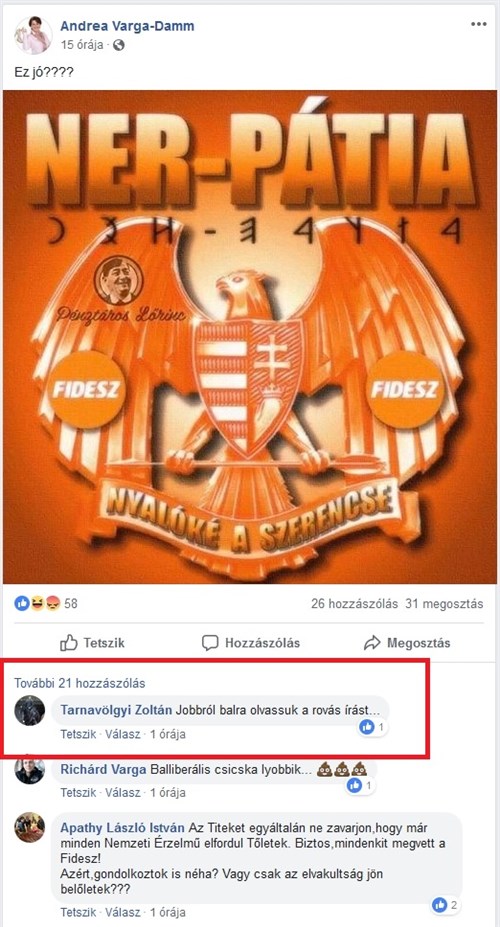Click the Megosztás share arrow icon

click(372, 643)
